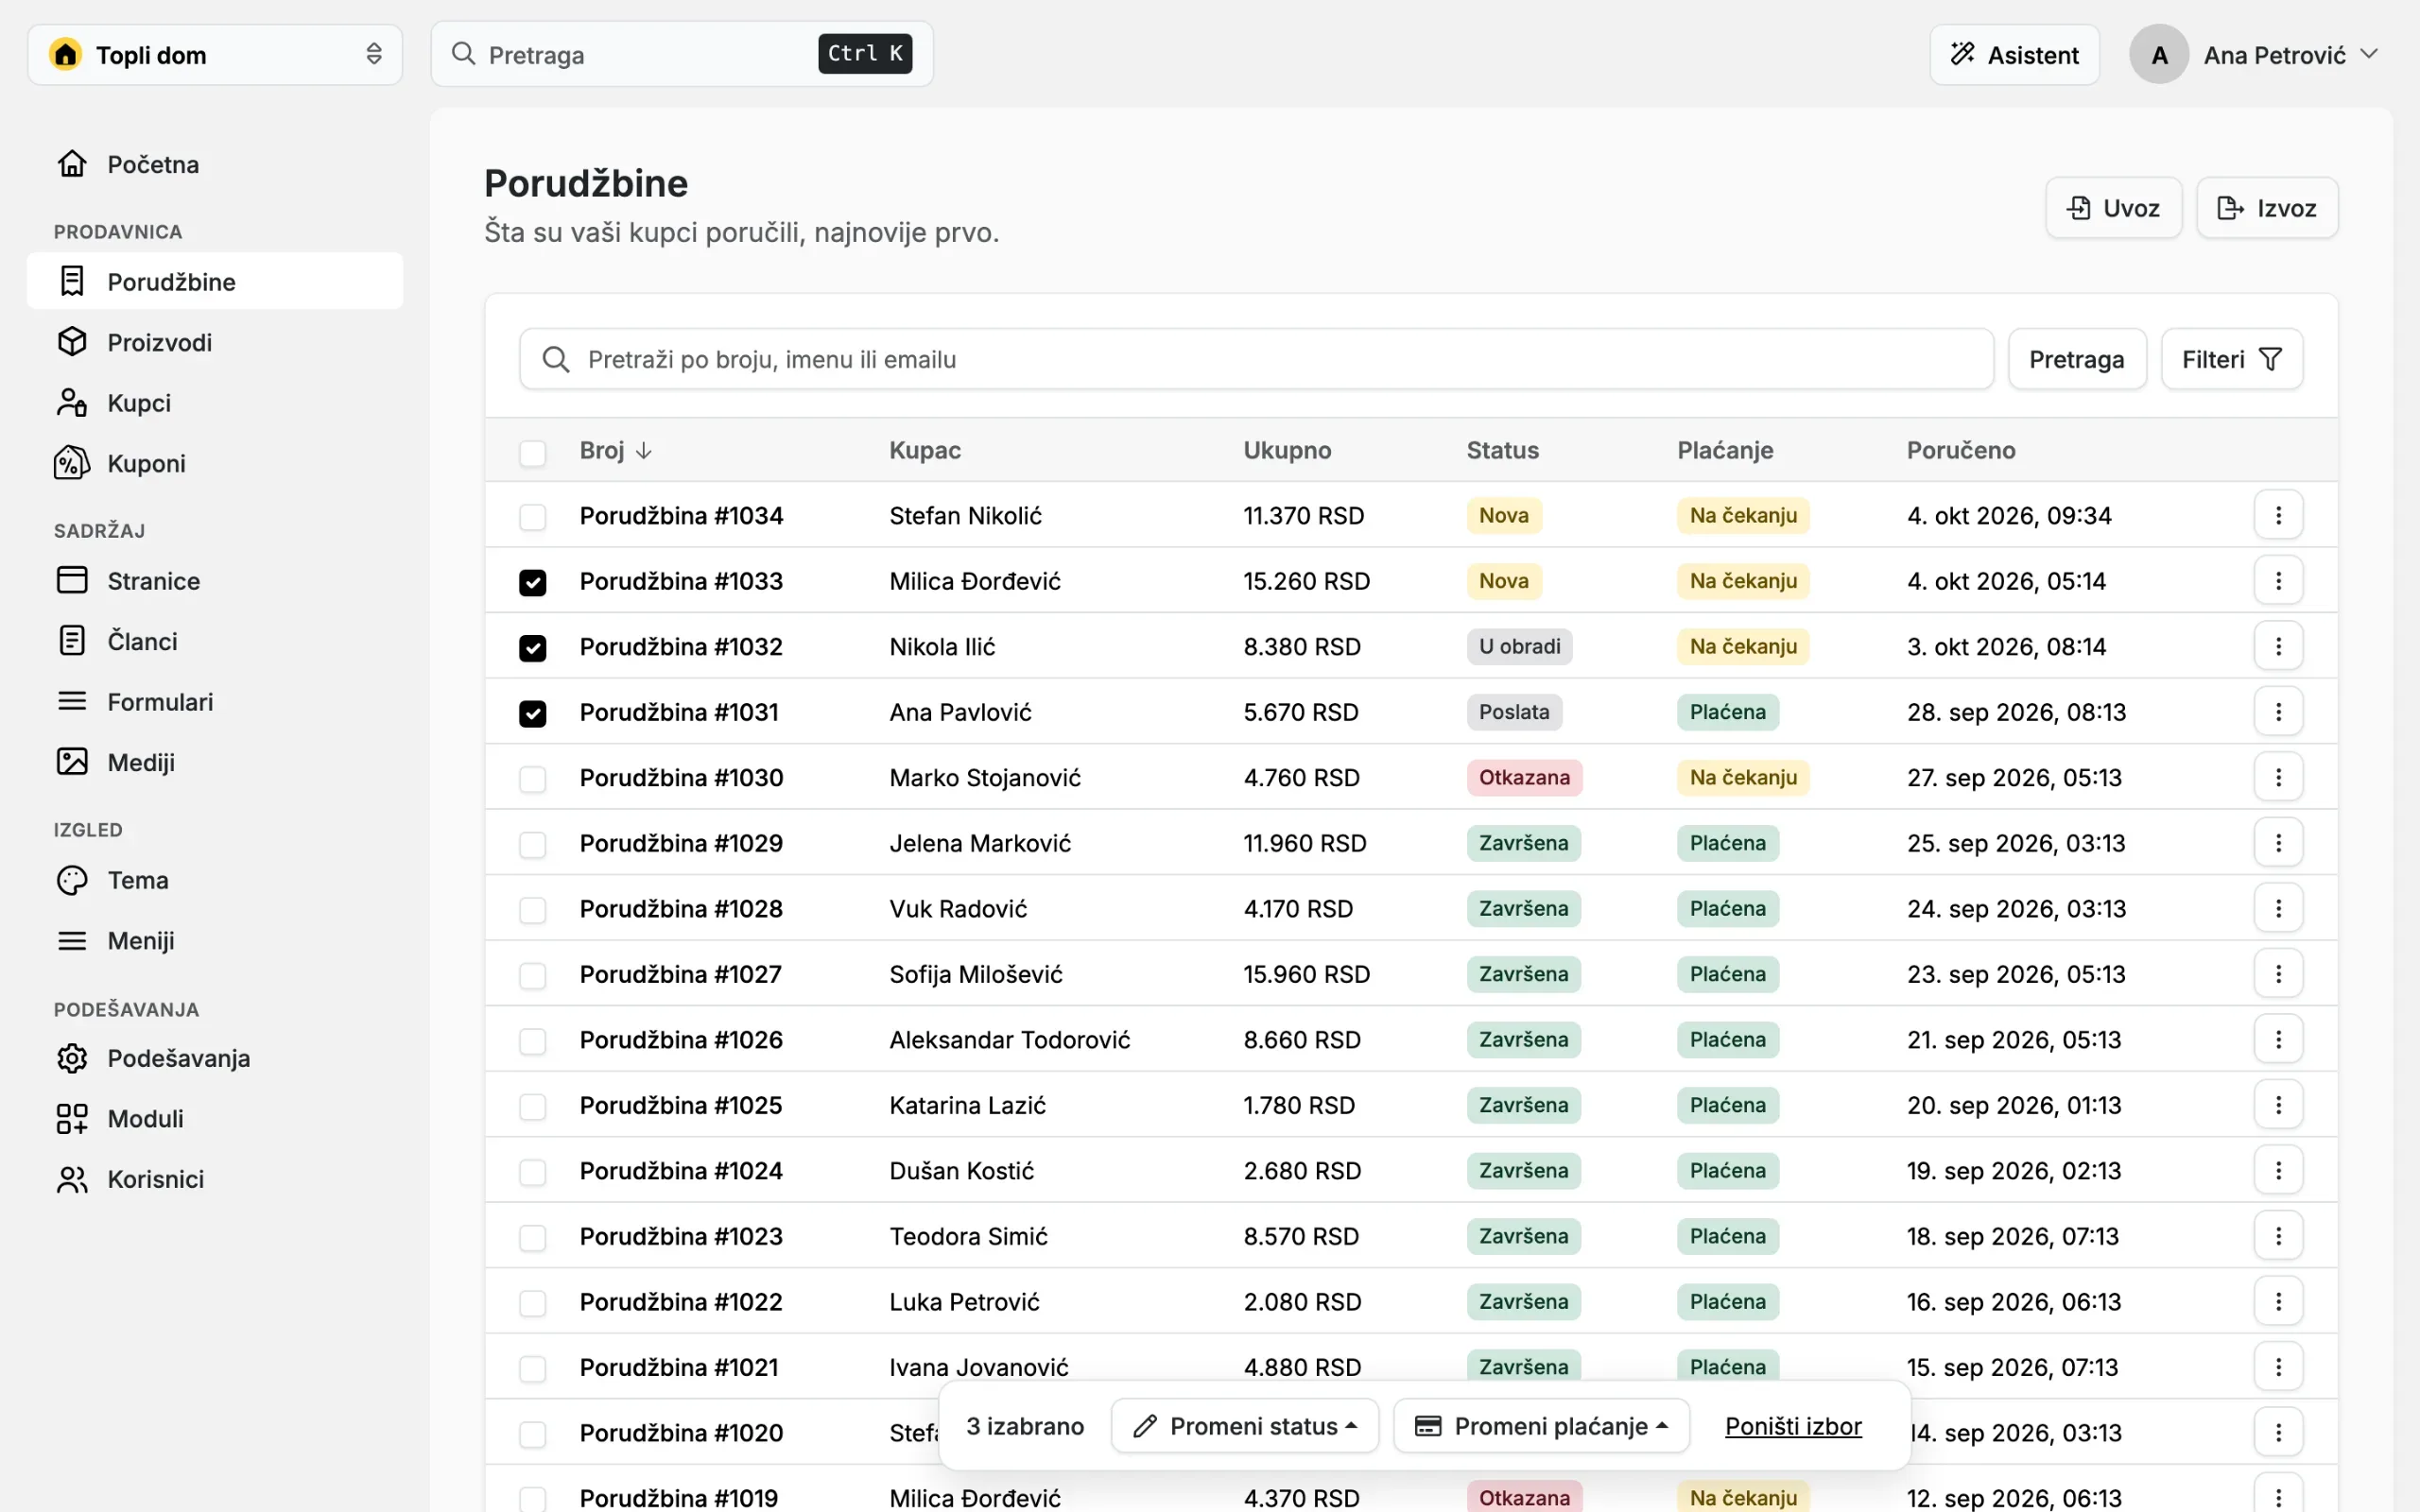Check the box for Porudžbina #1034

533,517
